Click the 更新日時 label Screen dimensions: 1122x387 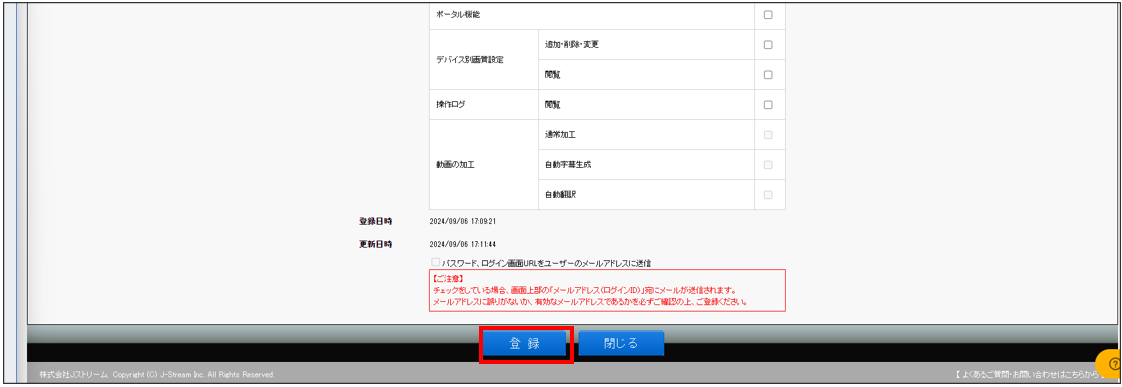click(x=375, y=244)
